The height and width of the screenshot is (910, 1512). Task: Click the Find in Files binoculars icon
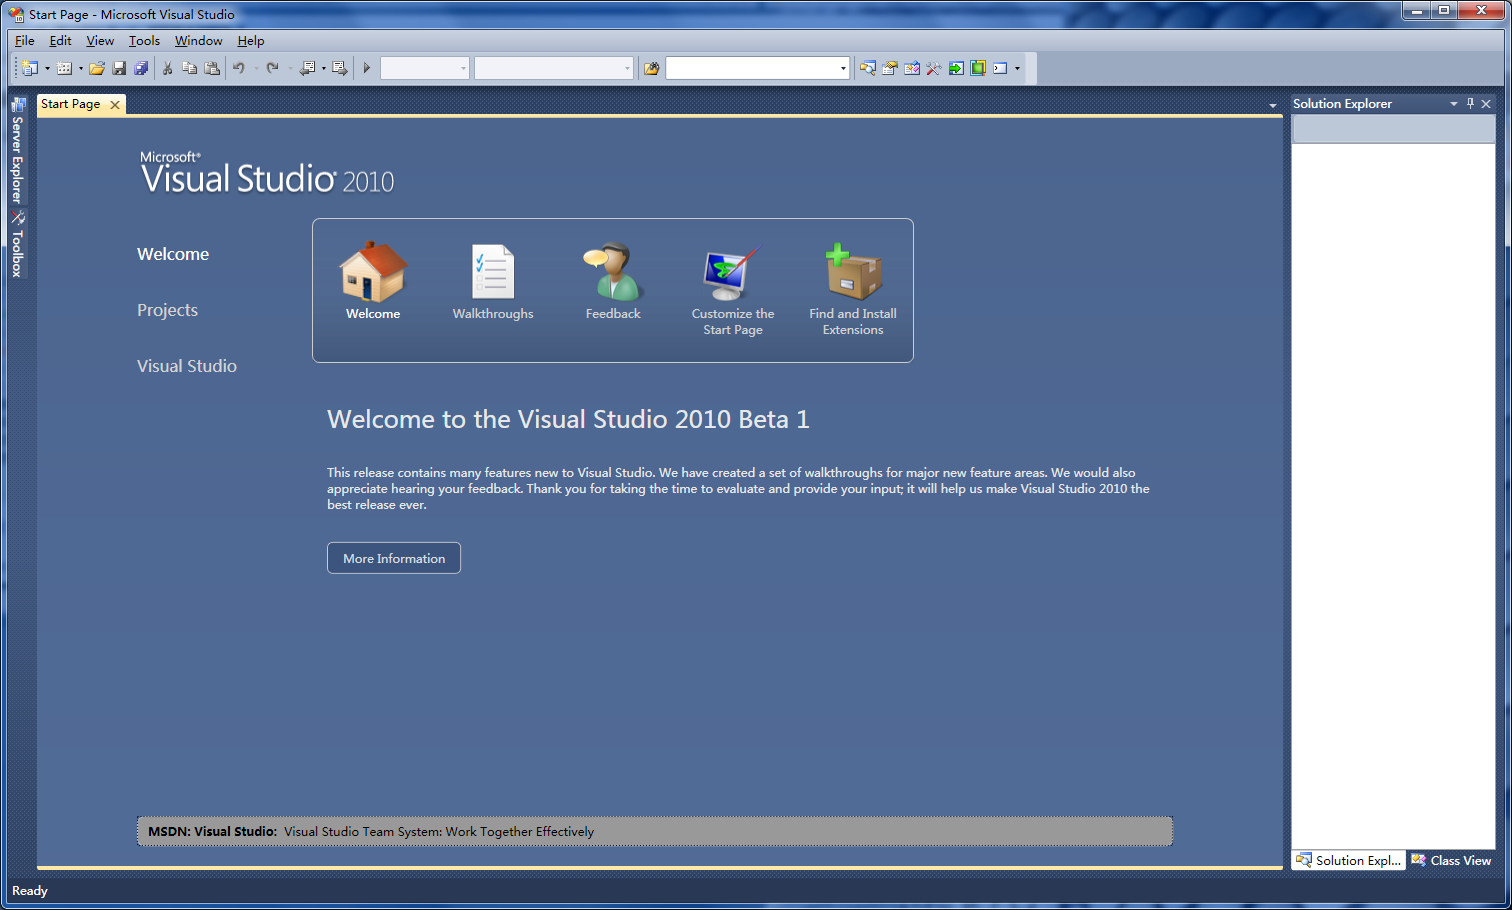pos(652,68)
